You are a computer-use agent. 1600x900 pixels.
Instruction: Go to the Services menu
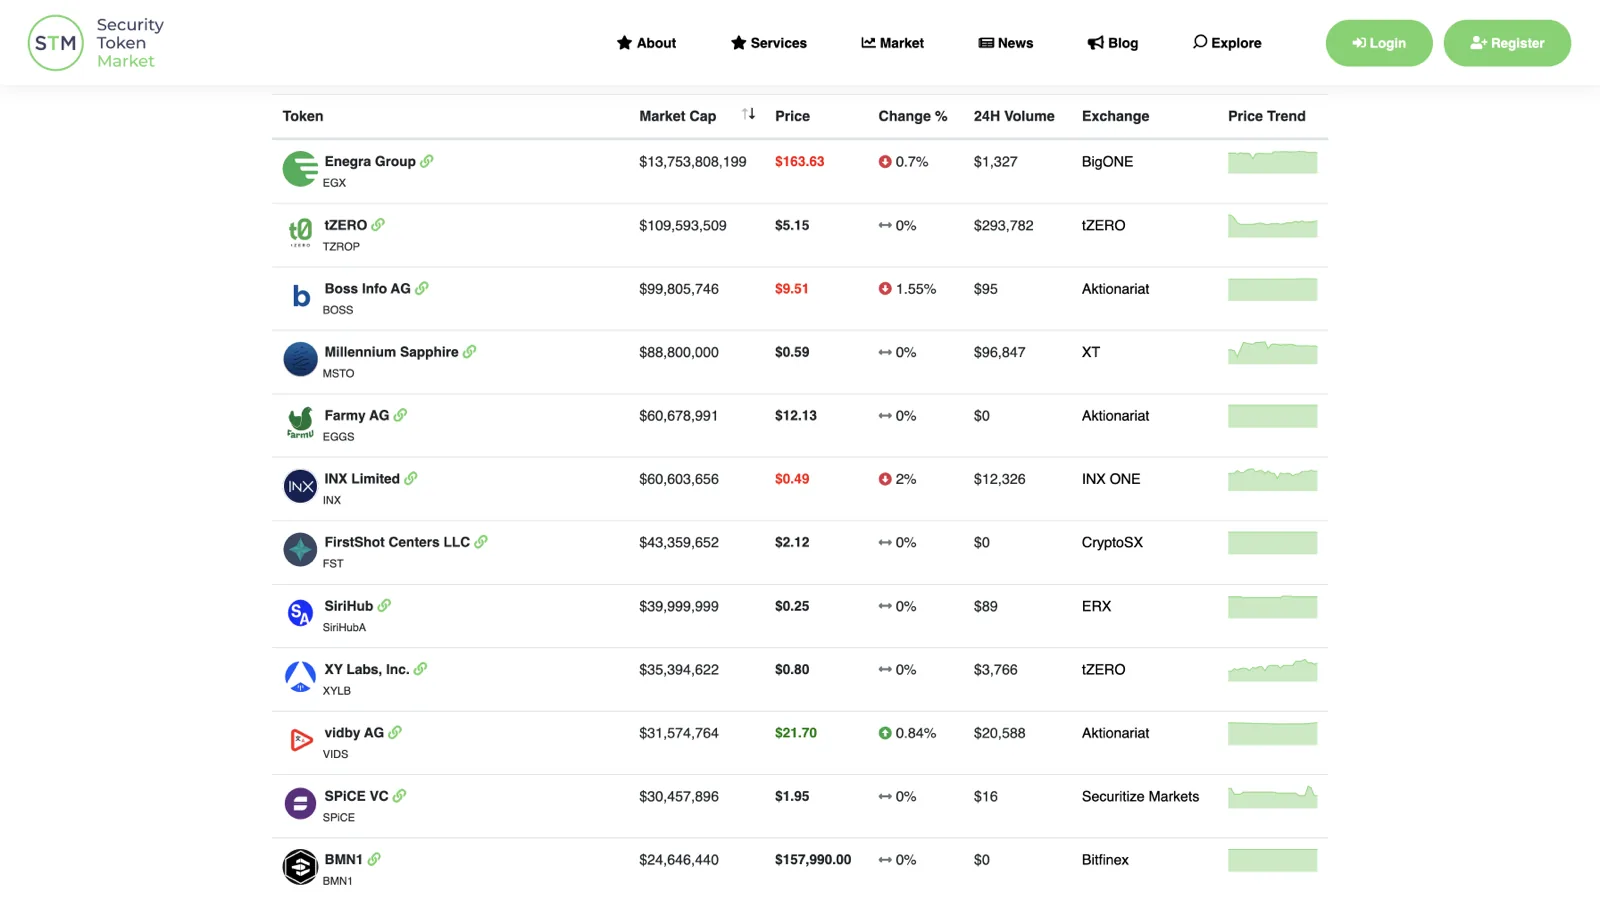click(x=768, y=43)
